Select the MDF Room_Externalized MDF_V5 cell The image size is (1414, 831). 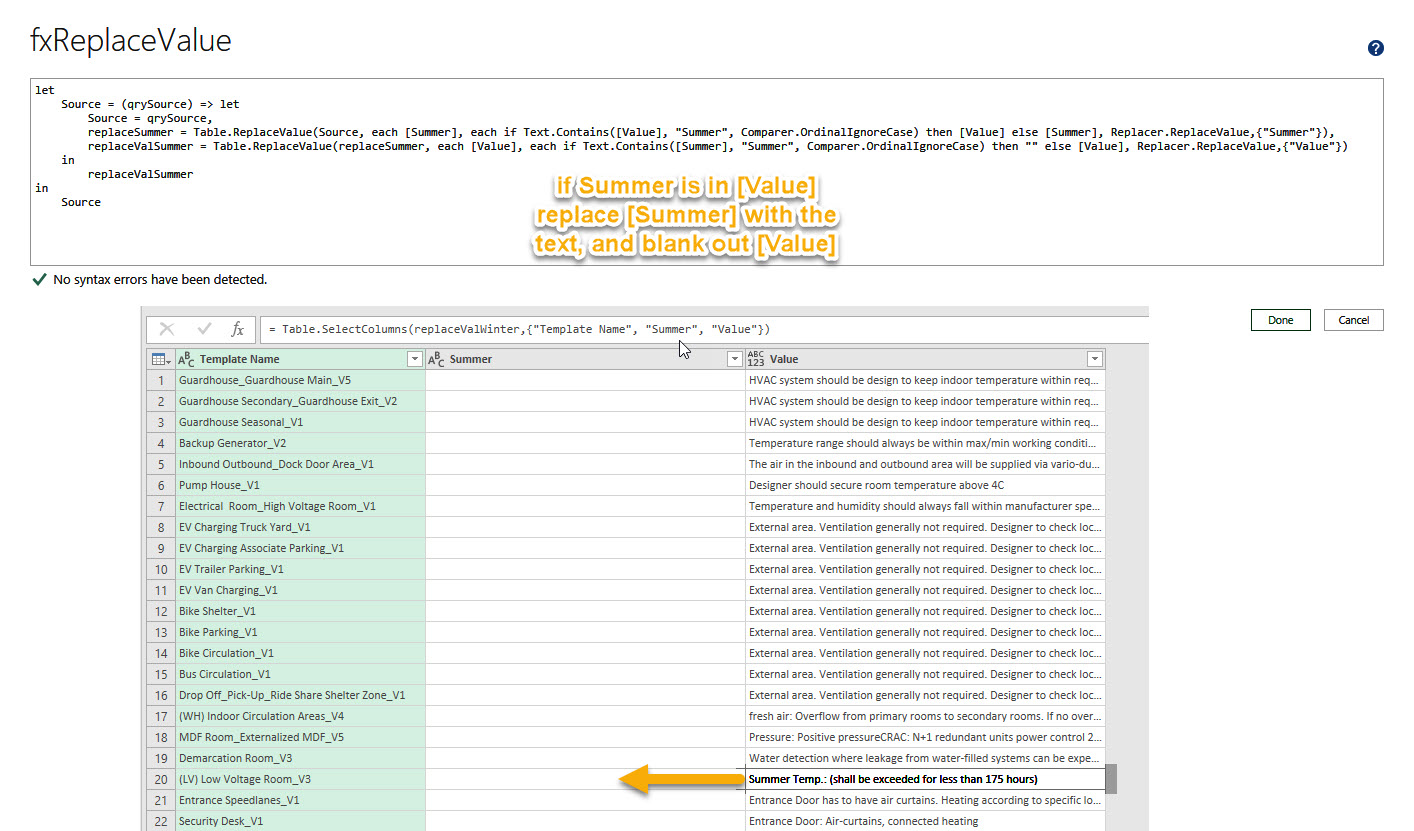pyautogui.click(x=300, y=737)
